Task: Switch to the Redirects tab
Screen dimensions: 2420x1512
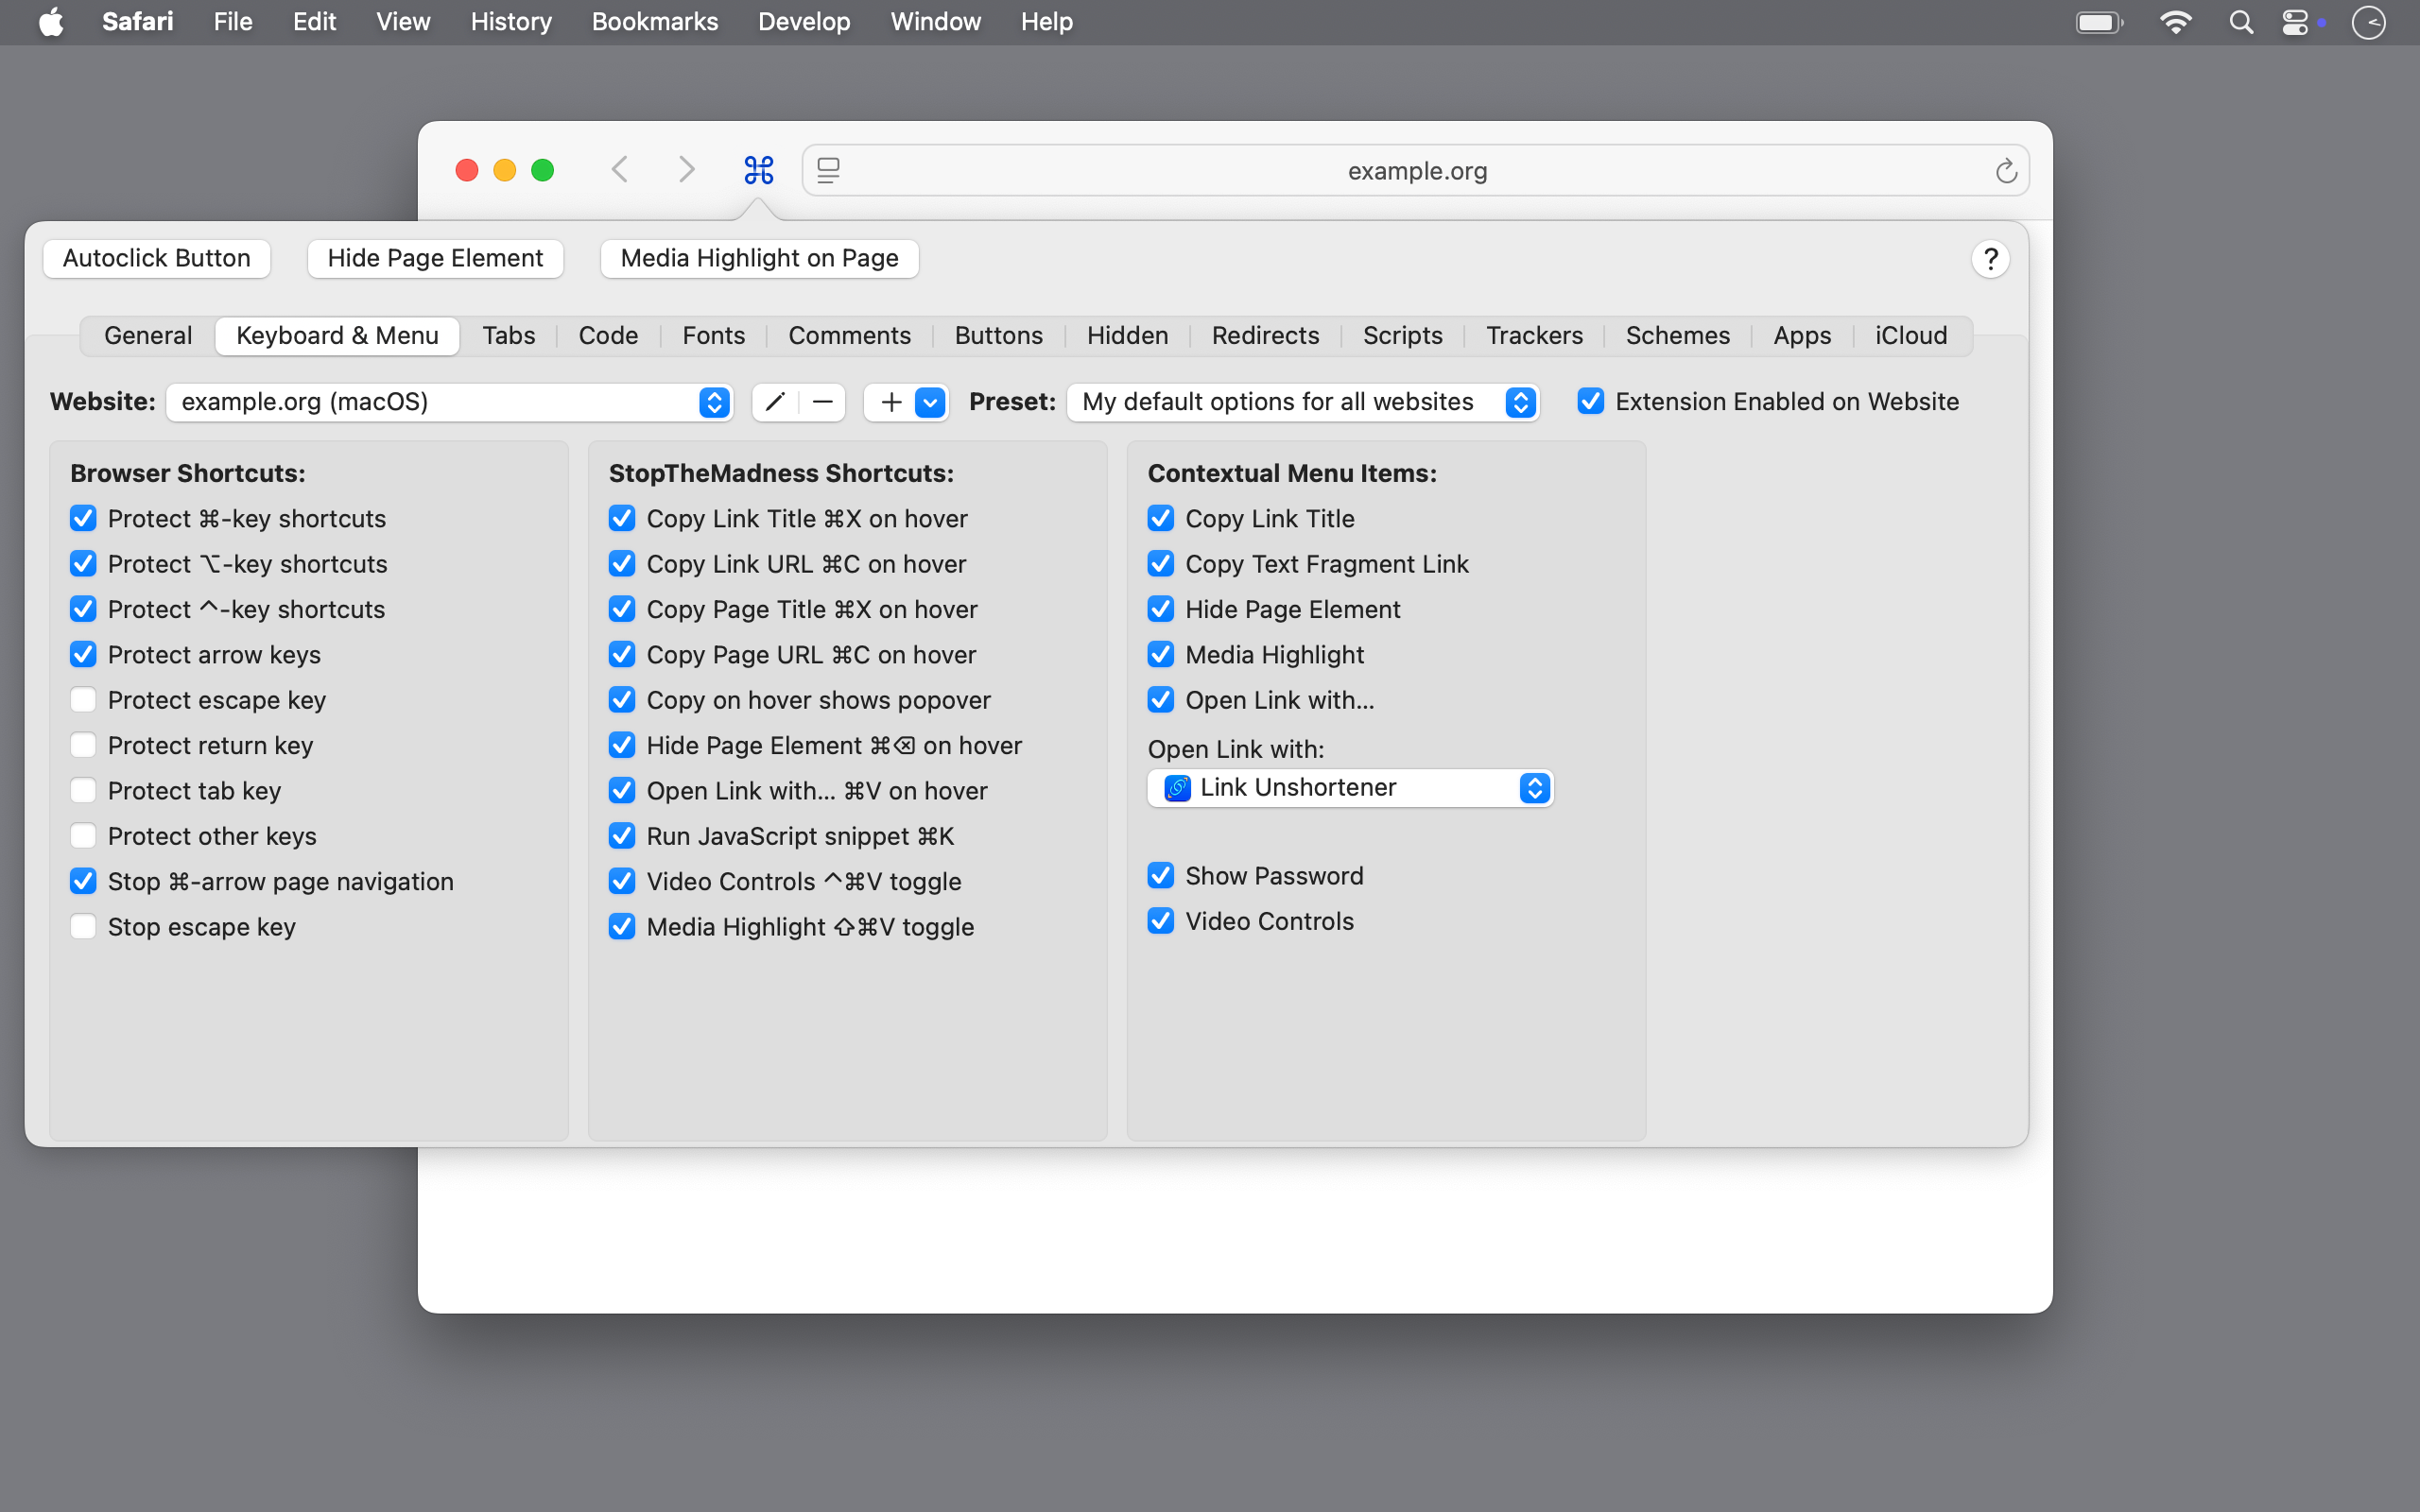Action: 1265,335
